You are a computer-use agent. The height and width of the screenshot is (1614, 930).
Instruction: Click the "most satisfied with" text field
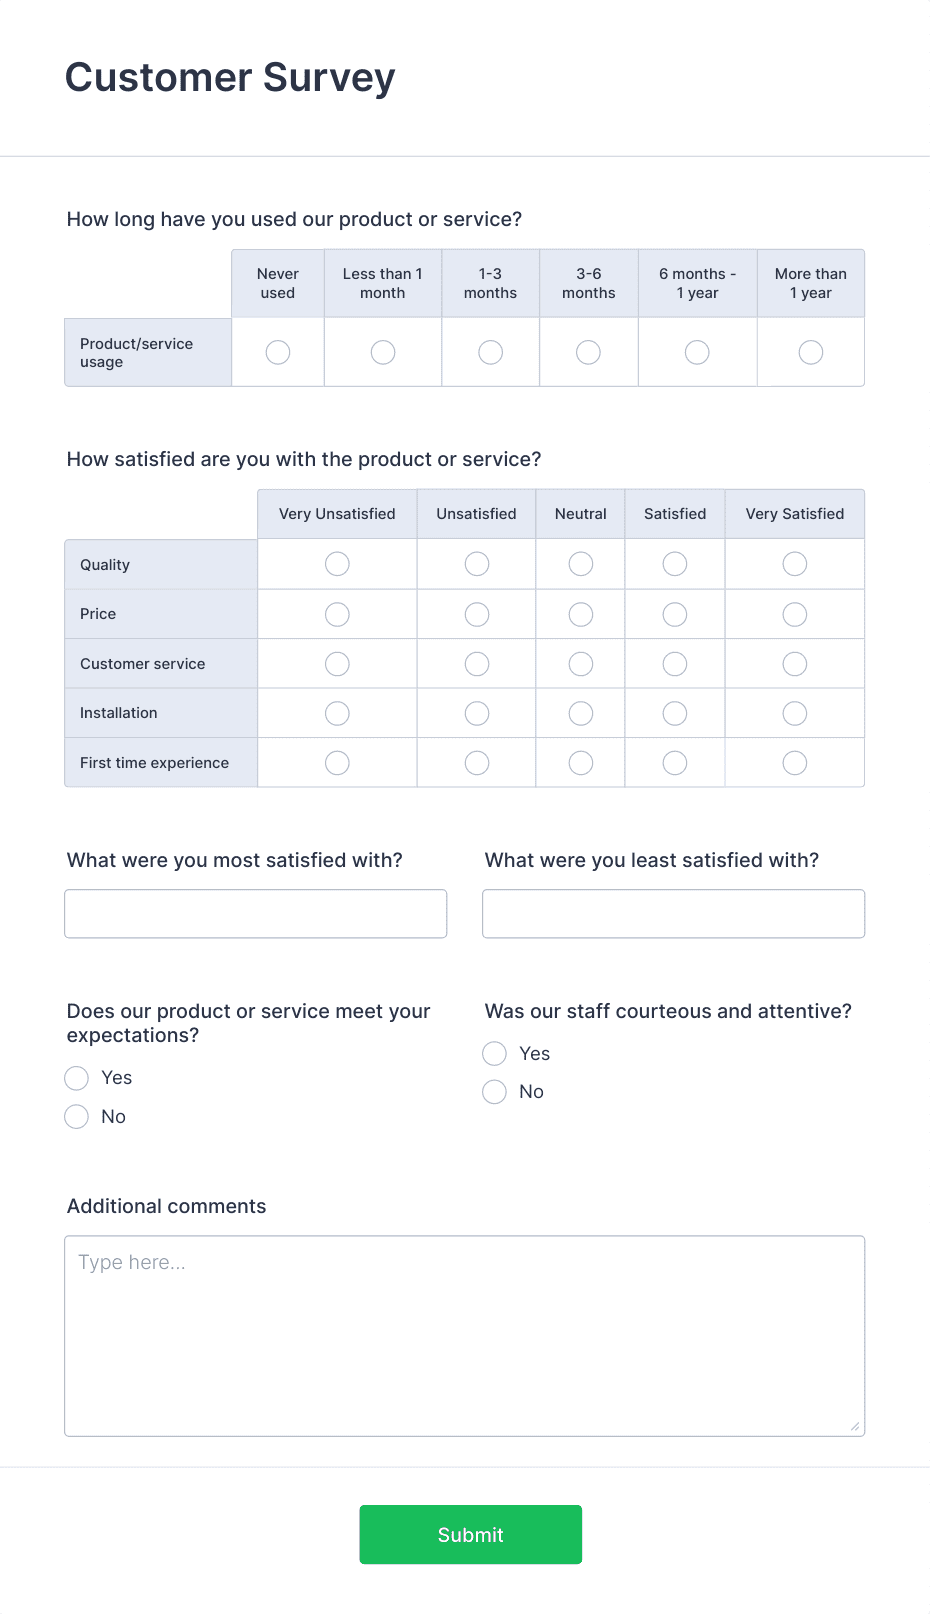click(255, 913)
